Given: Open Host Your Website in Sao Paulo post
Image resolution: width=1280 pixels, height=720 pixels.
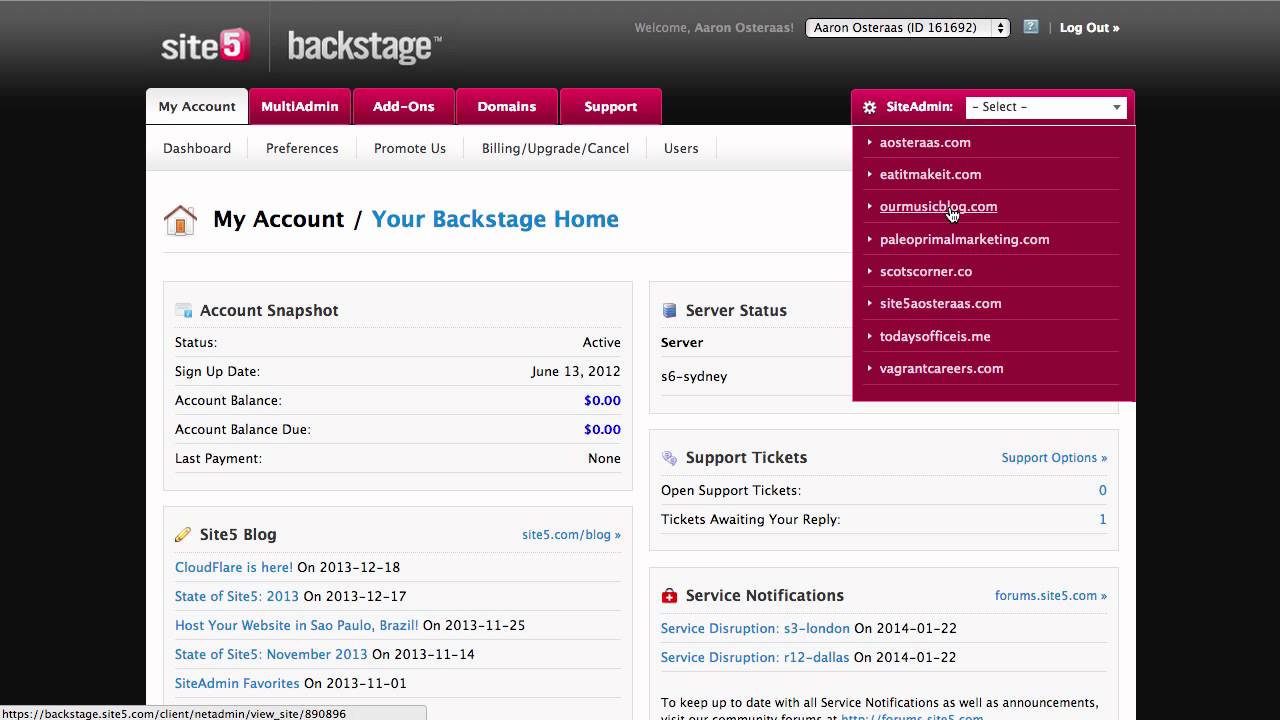Looking at the screenshot, I should click(297, 625).
